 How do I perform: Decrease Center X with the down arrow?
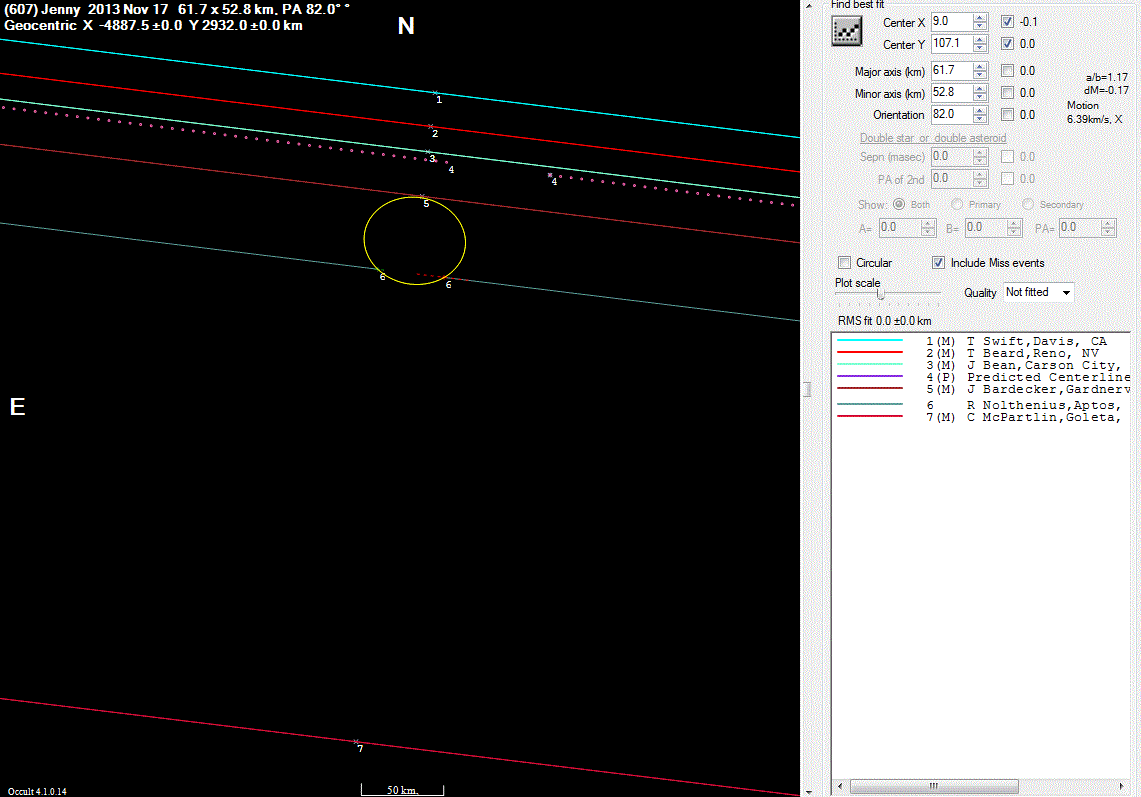980,27
